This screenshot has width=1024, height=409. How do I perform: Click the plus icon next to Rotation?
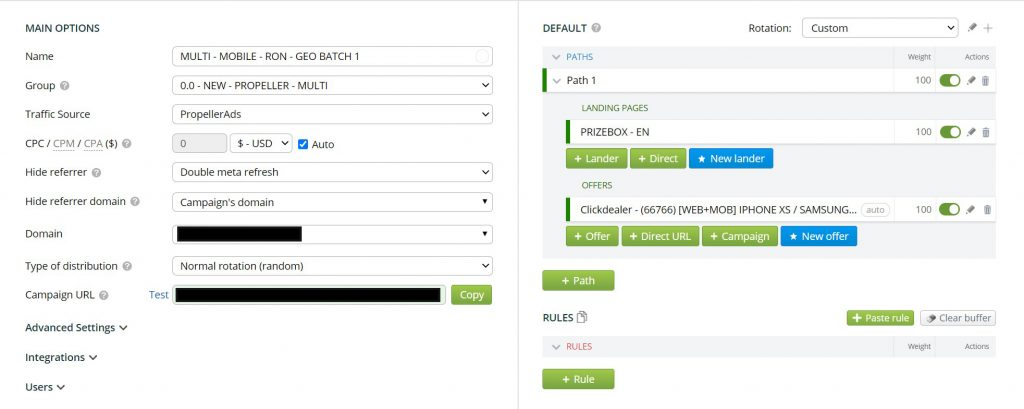[x=988, y=28]
